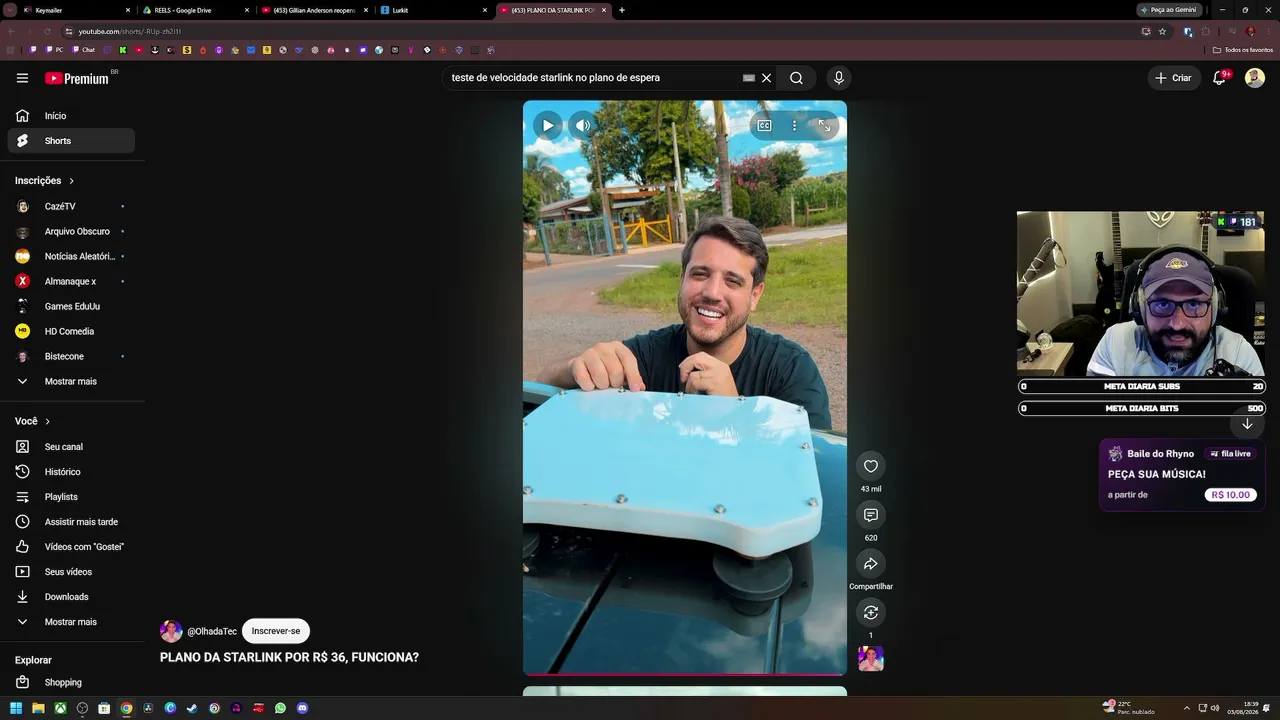Viewport: 1280px width, 720px height.
Task: Open the Windows Start menu
Action: (x=16, y=708)
